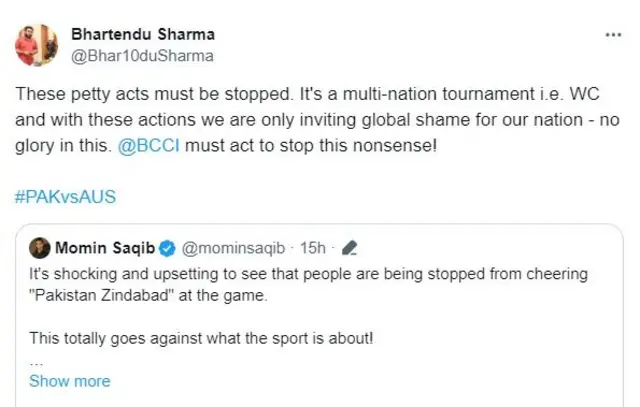The height and width of the screenshot is (407, 640).
Task: Click the @Bhar10duSharma handle
Action: click(x=141, y=55)
